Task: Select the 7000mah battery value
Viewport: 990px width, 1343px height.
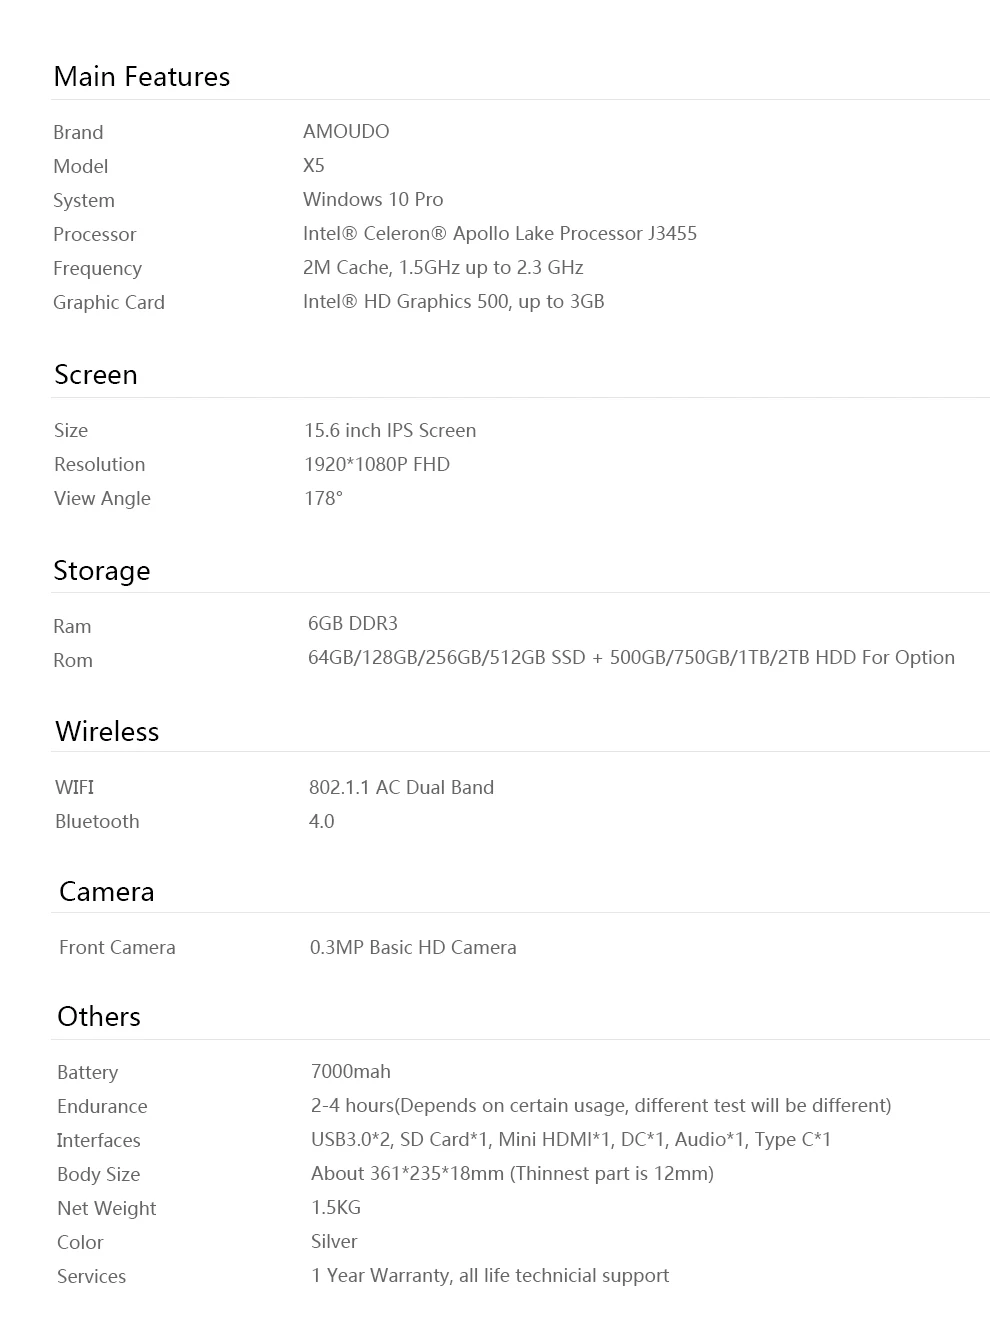Action: [x=351, y=1071]
